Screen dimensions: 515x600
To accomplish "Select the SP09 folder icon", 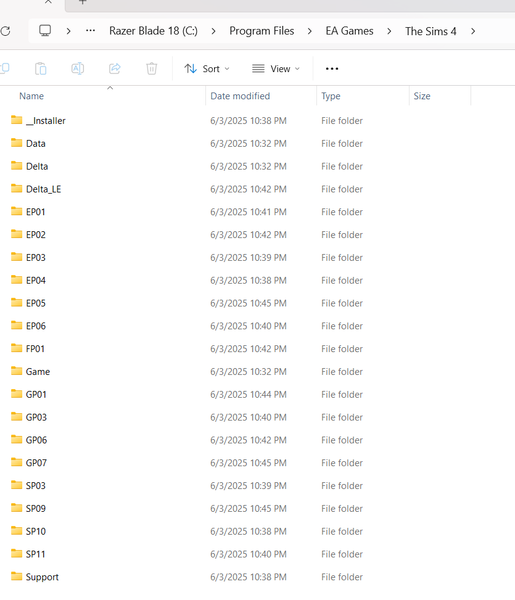I will (x=16, y=508).
